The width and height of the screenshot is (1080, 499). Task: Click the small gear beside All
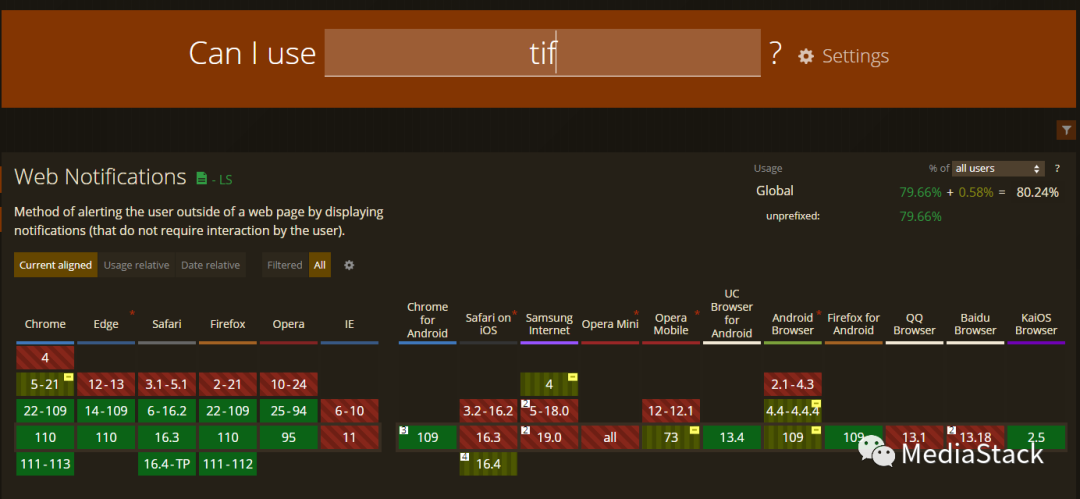(x=349, y=265)
